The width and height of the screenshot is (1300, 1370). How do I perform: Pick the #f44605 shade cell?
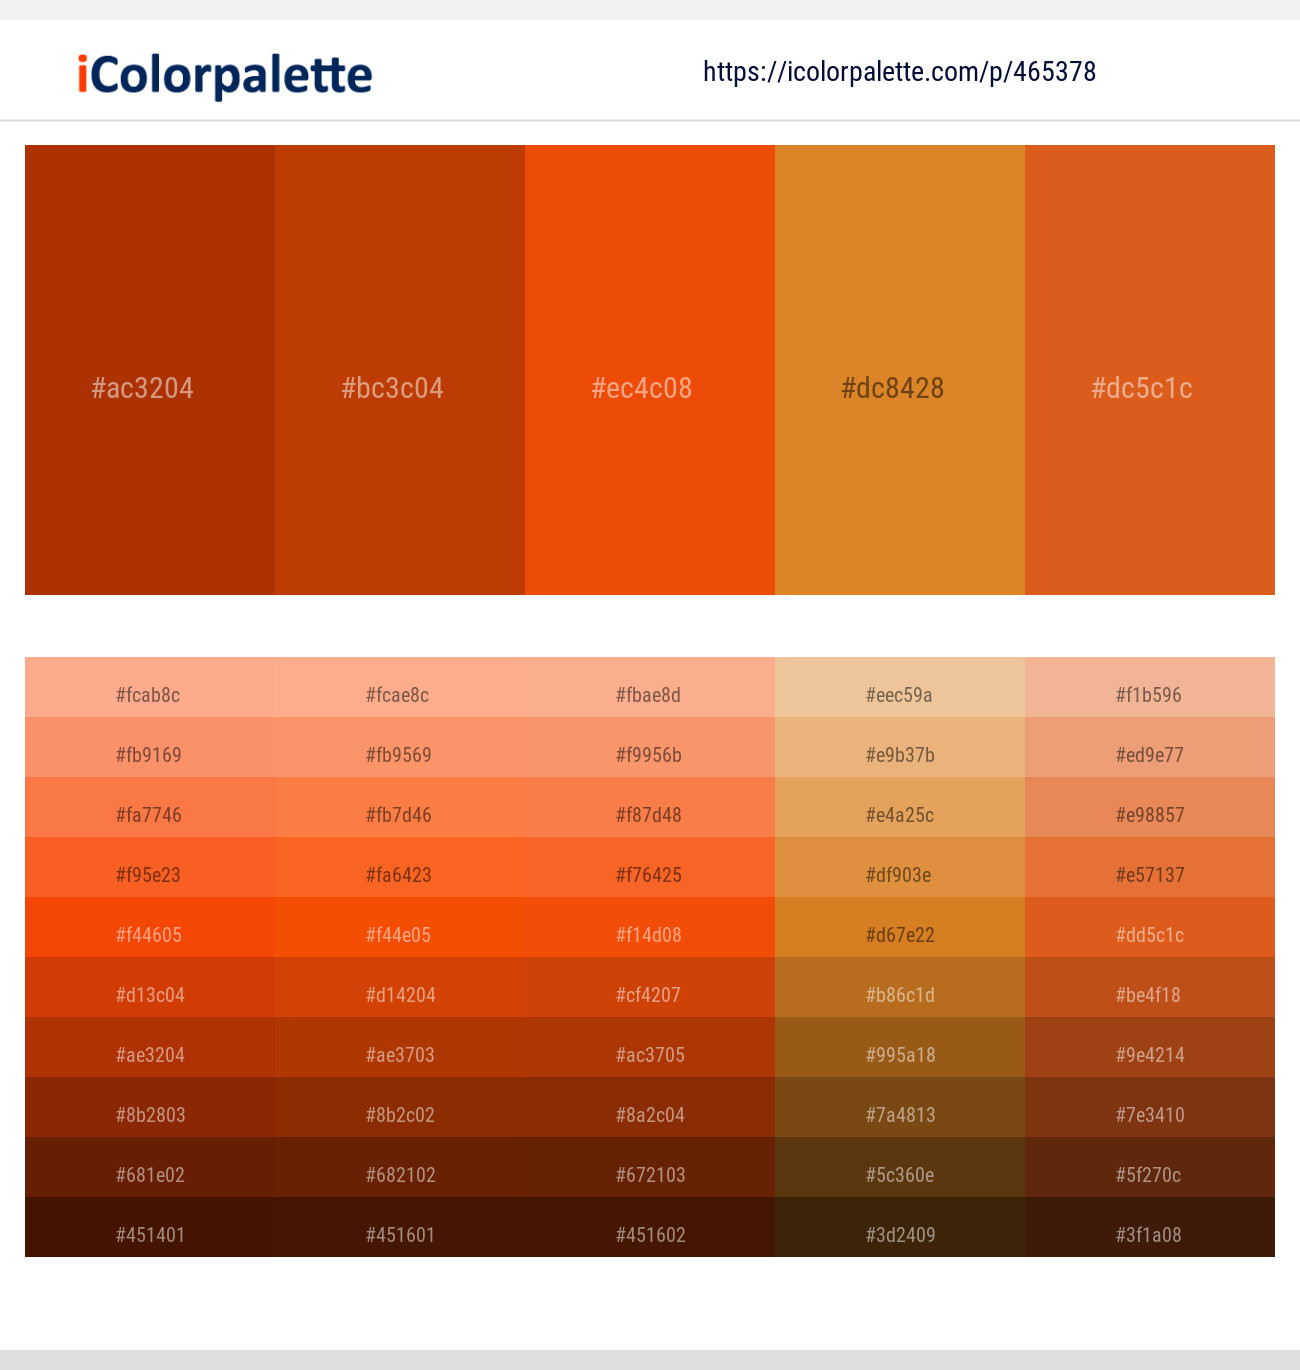tap(150, 927)
